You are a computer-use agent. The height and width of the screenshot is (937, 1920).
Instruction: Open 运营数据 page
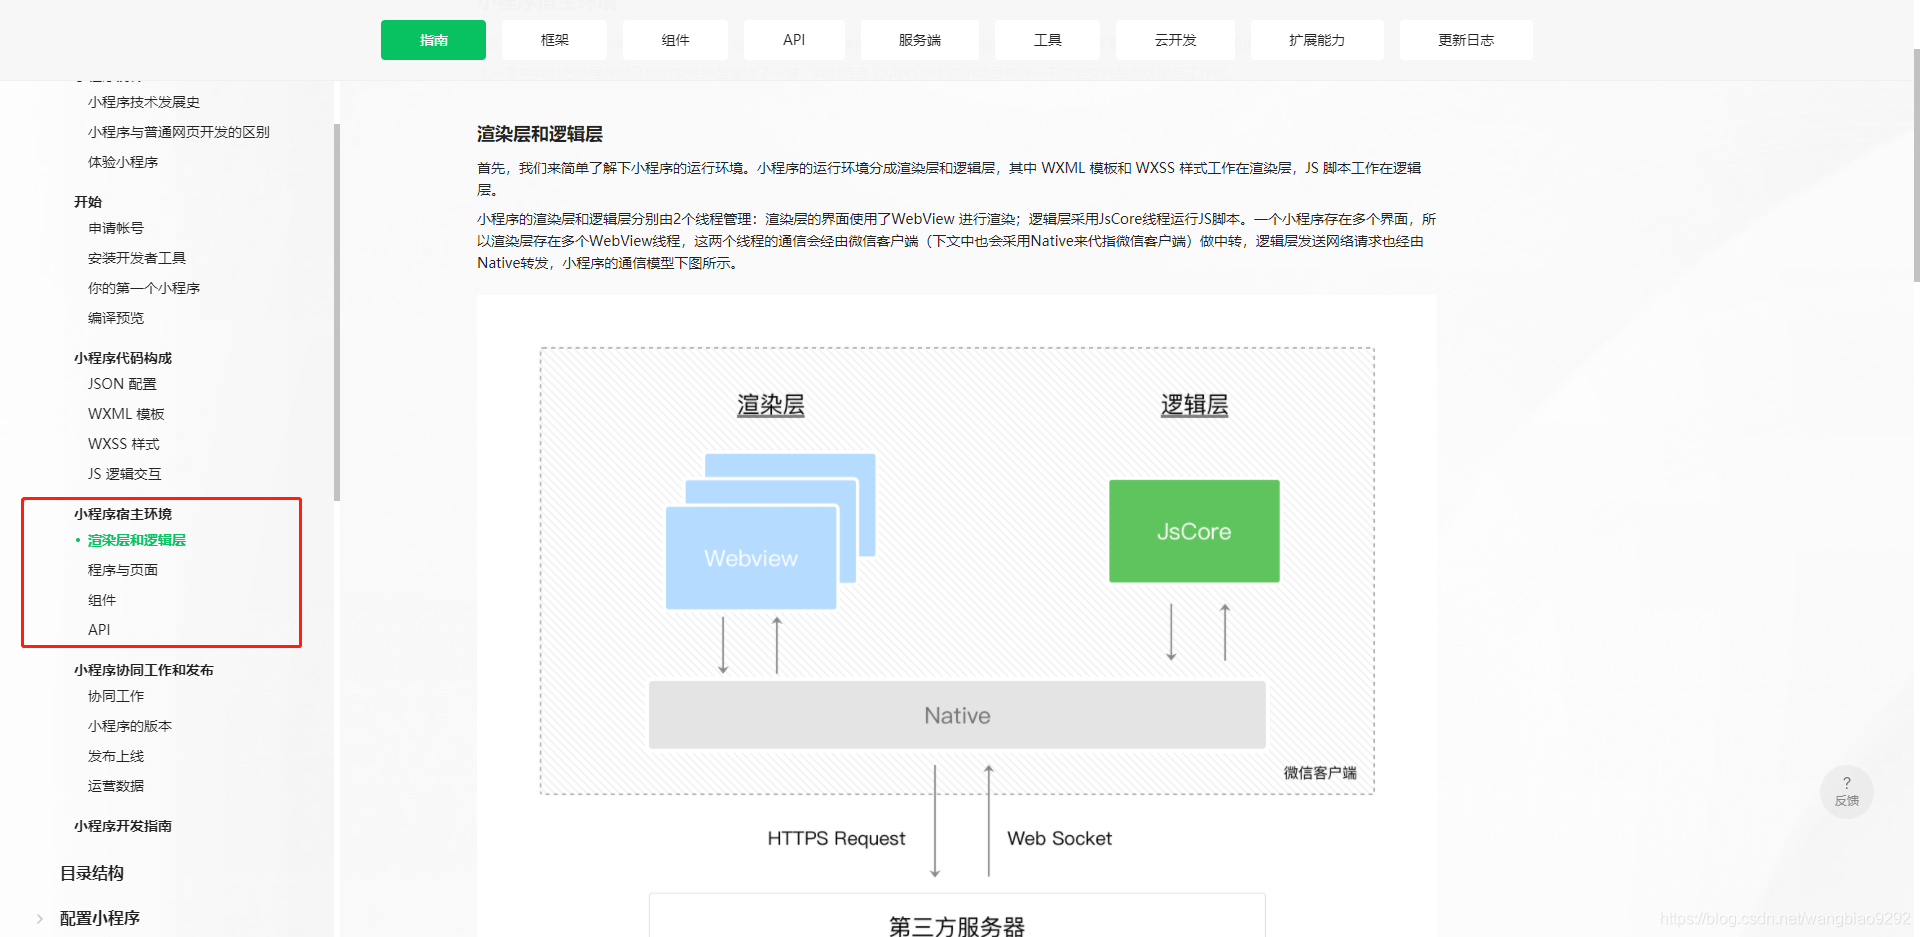(x=116, y=786)
